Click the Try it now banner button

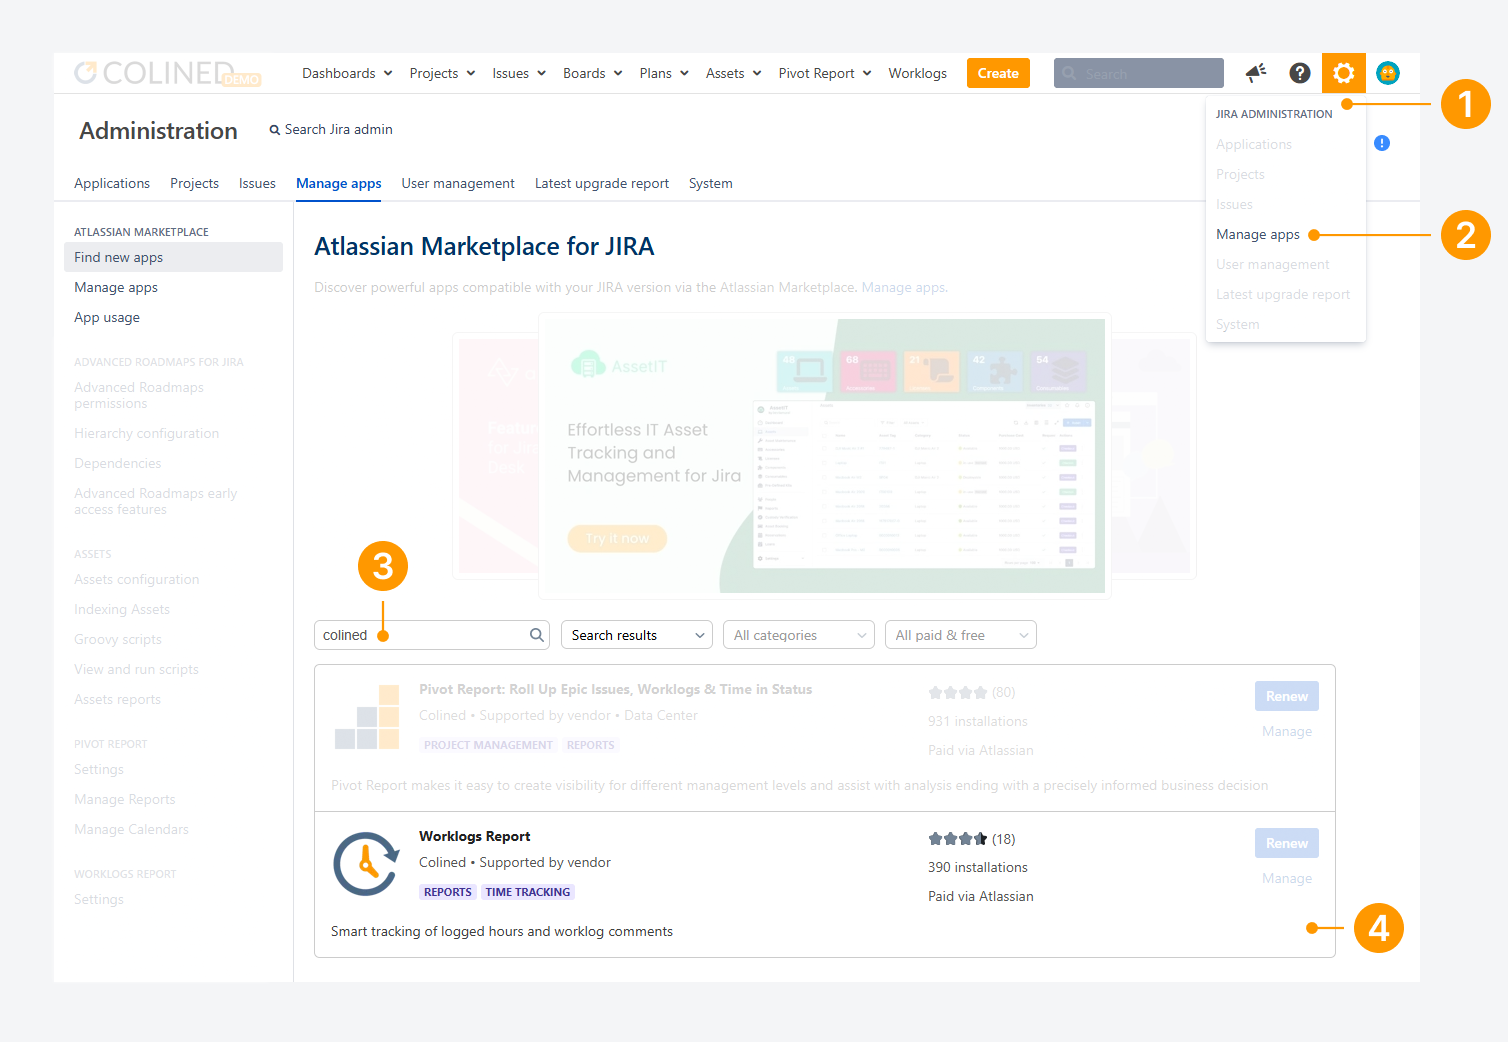[x=617, y=538]
